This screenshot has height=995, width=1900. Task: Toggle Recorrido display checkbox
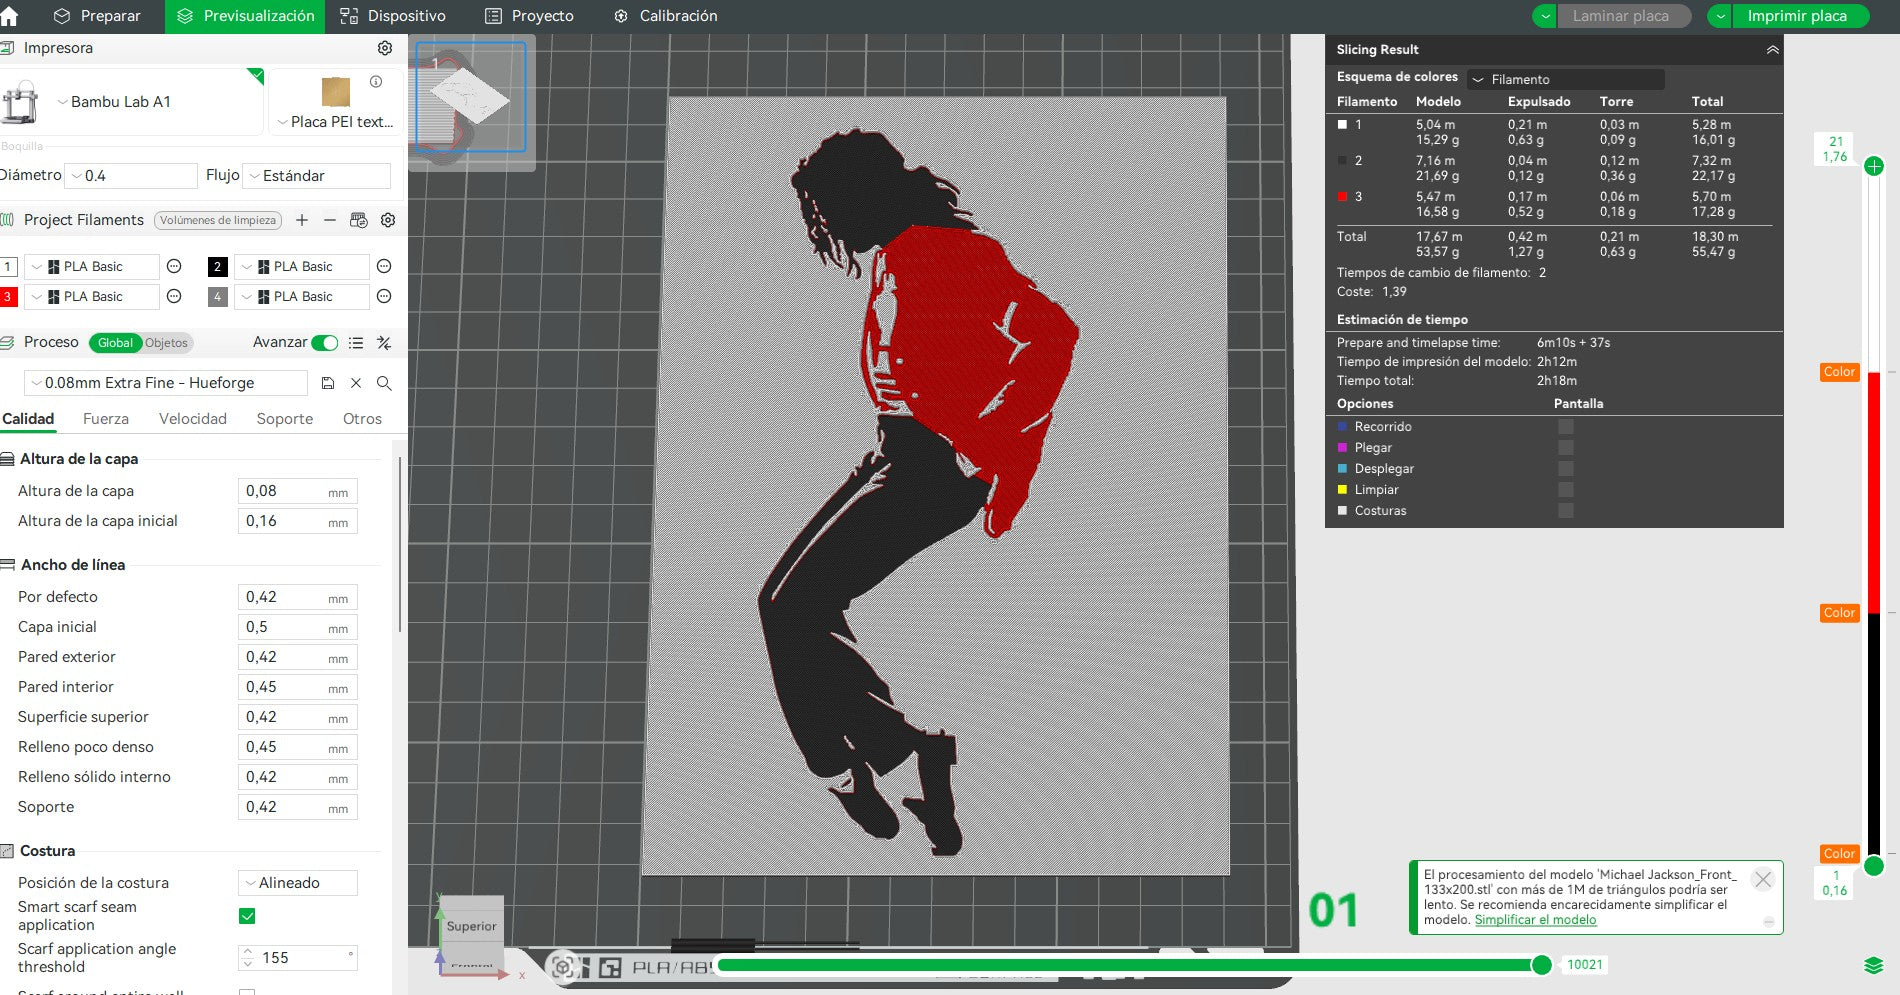tap(1566, 427)
